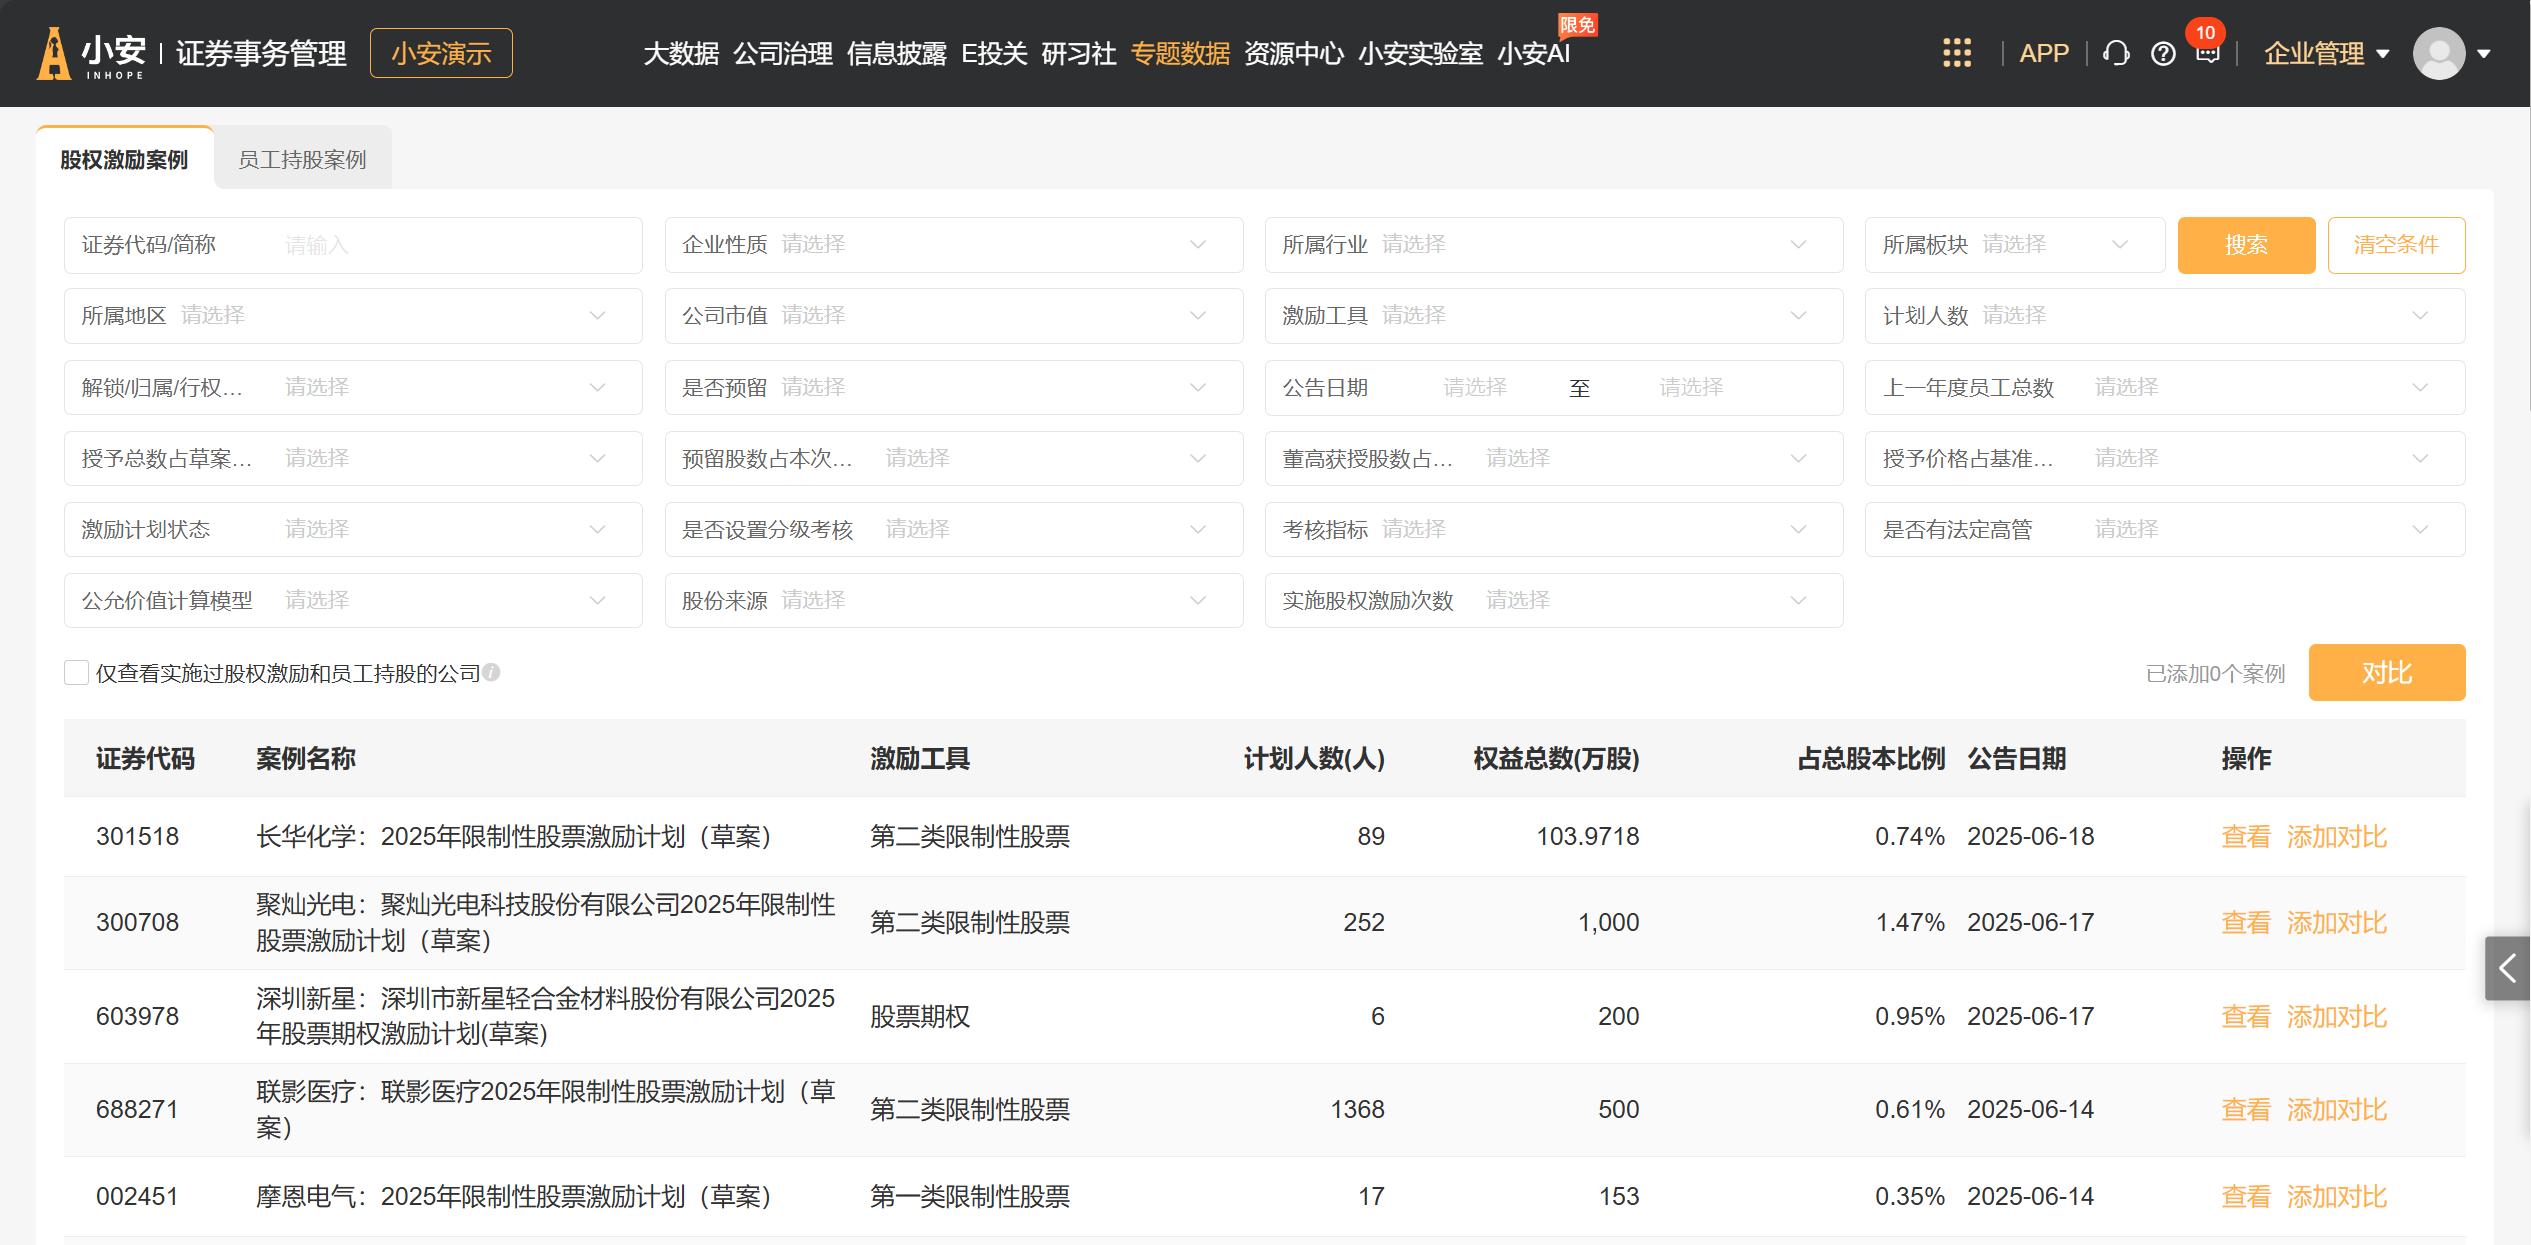
Task: Click 添加对比 for 摩恩电气 row
Action: pyautogui.click(x=2337, y=1197)
